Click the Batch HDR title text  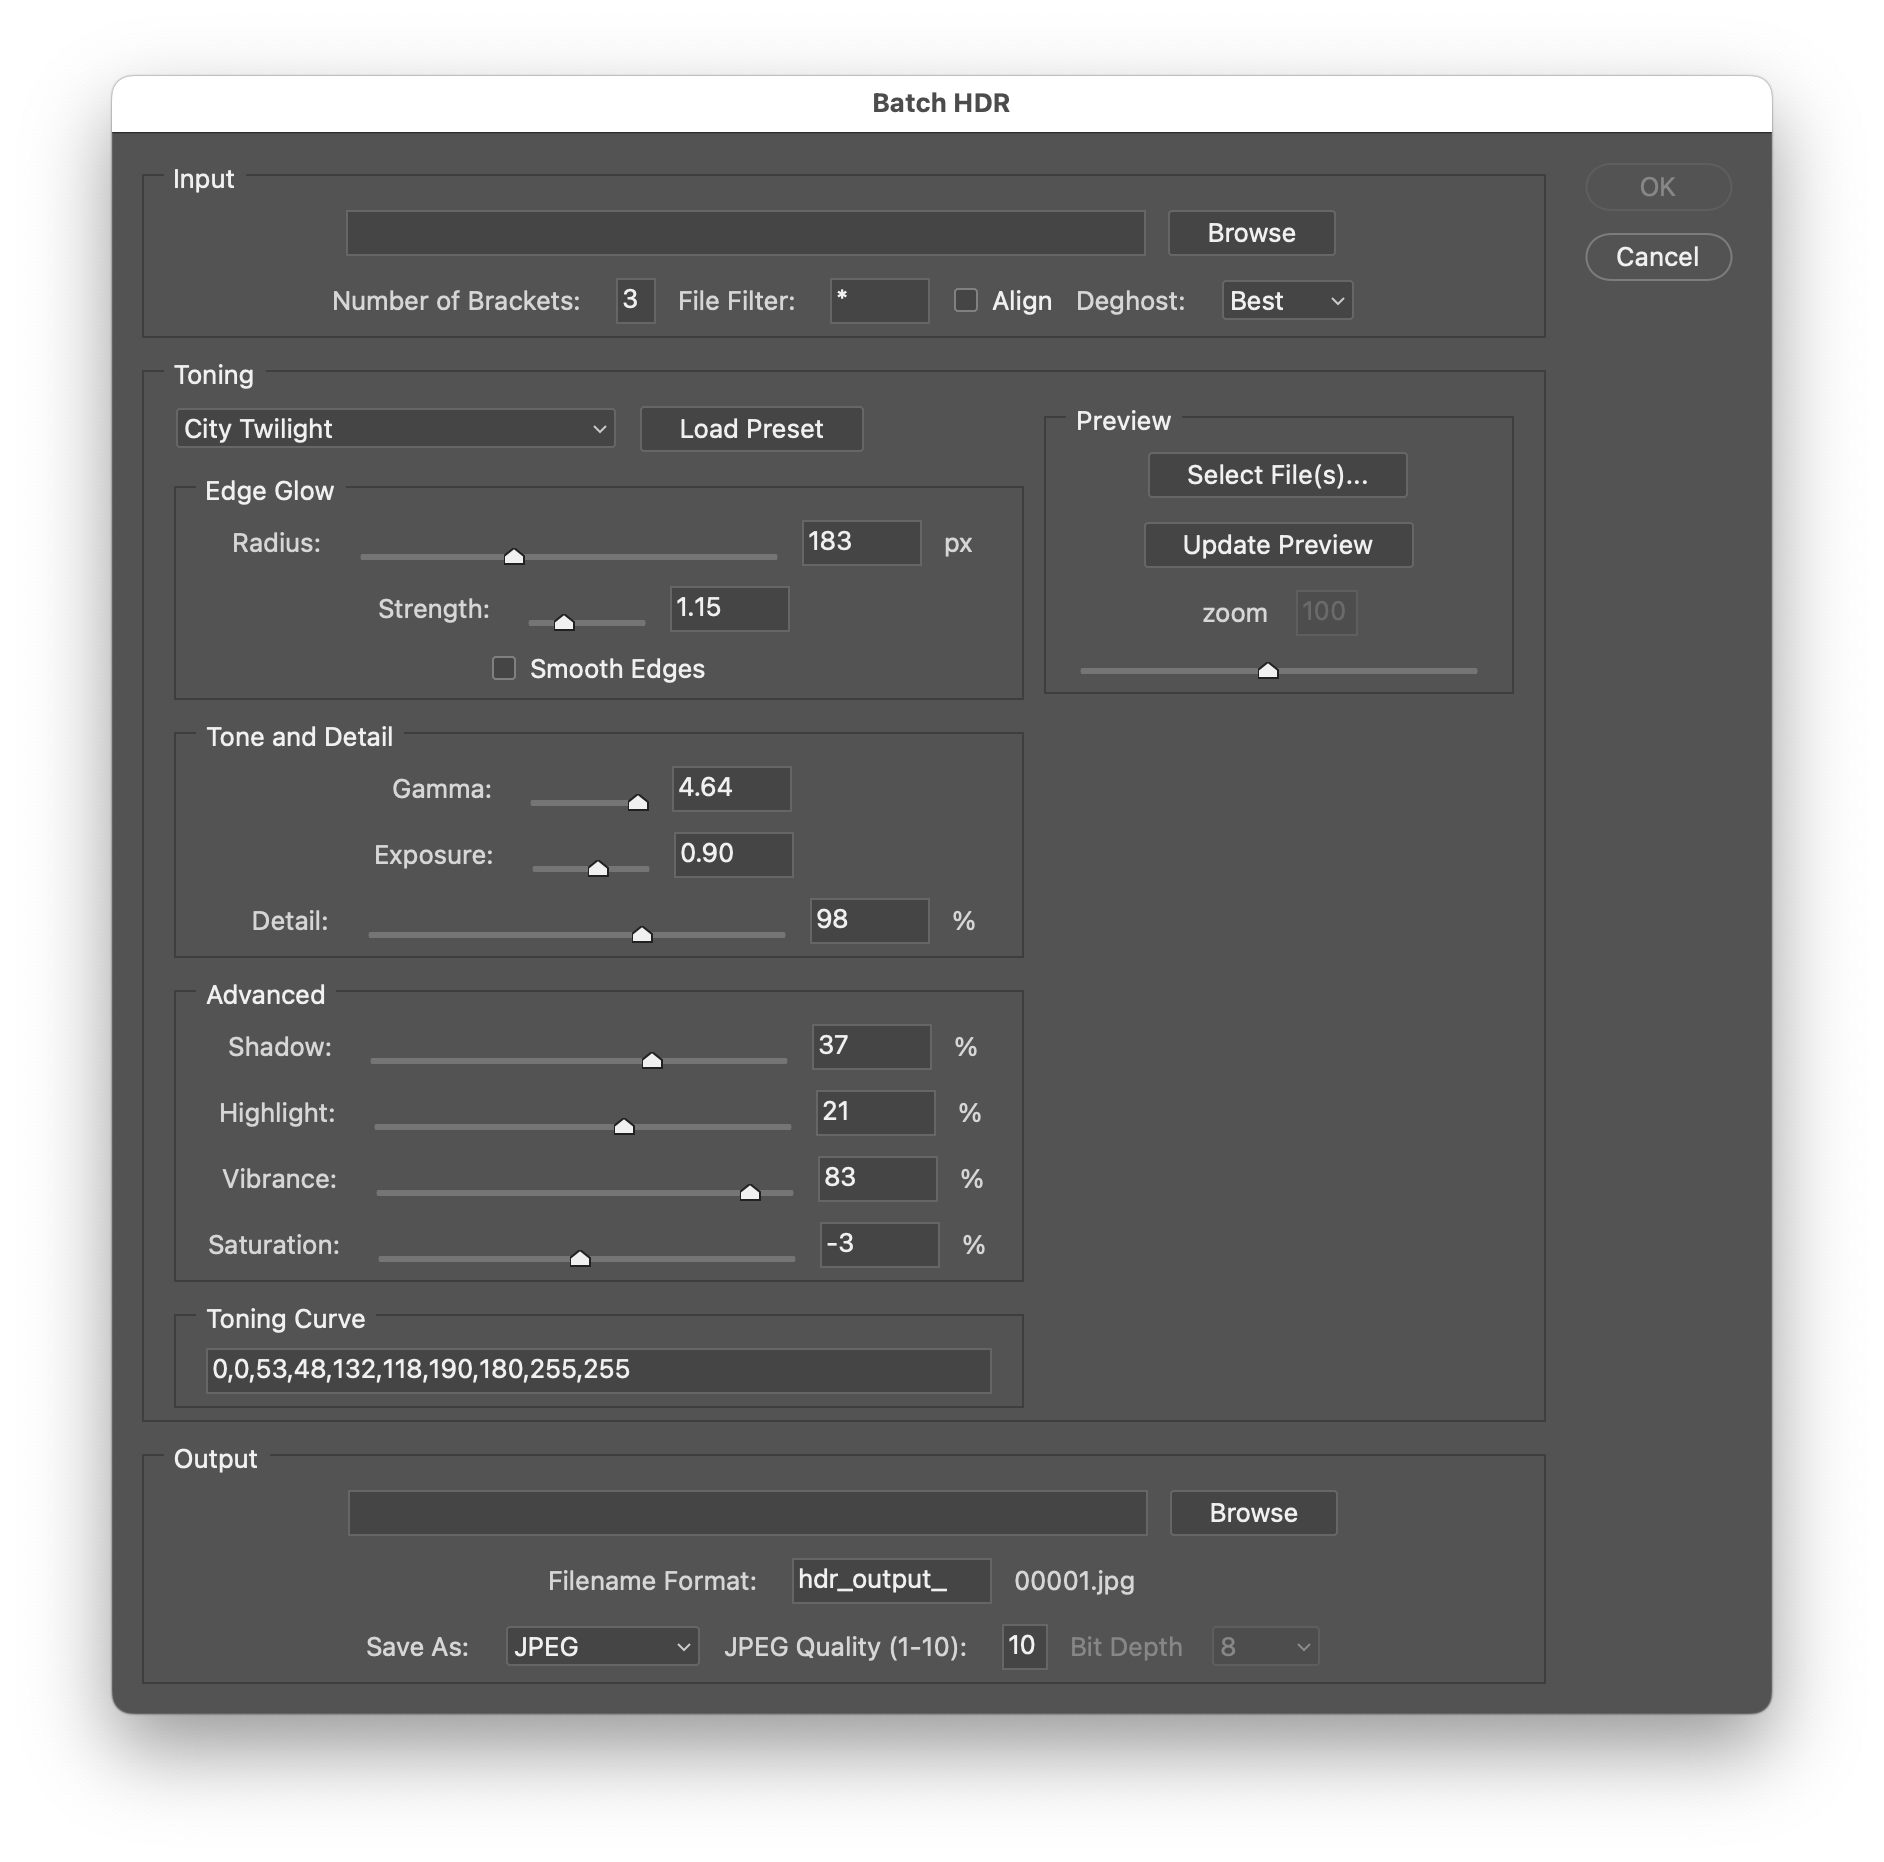941,103
